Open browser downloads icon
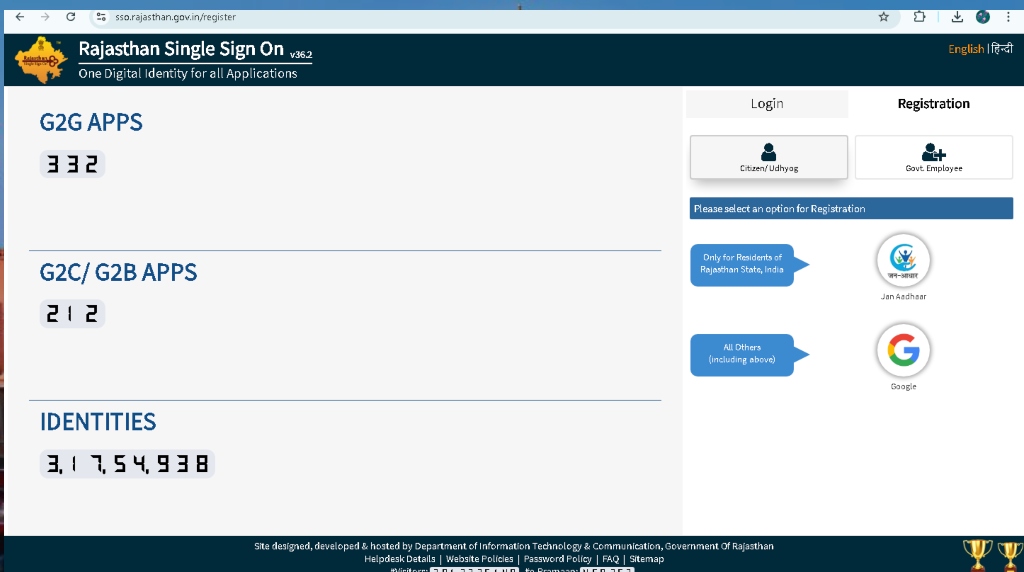This screenshot has width=1024, height=572. click(x=957, y=17)
